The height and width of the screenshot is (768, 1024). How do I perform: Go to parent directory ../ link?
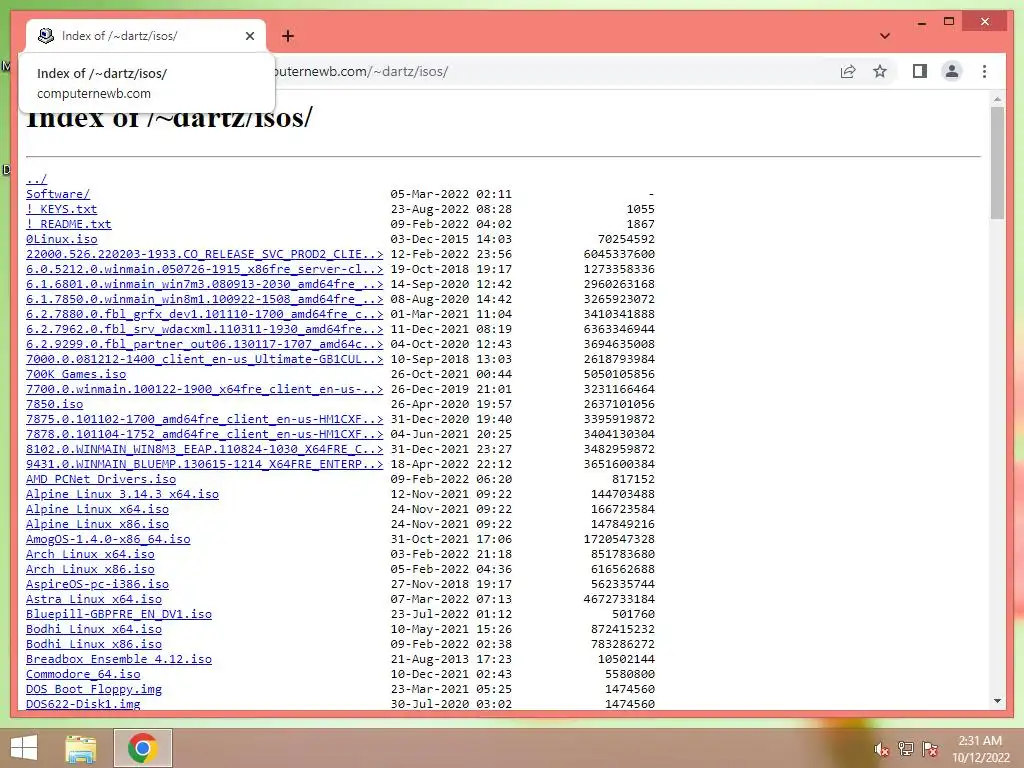[x=37, y=179]
